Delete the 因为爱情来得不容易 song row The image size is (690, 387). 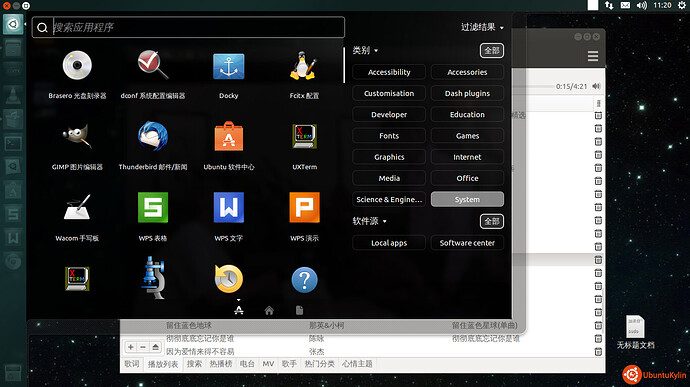coord(598,351)
